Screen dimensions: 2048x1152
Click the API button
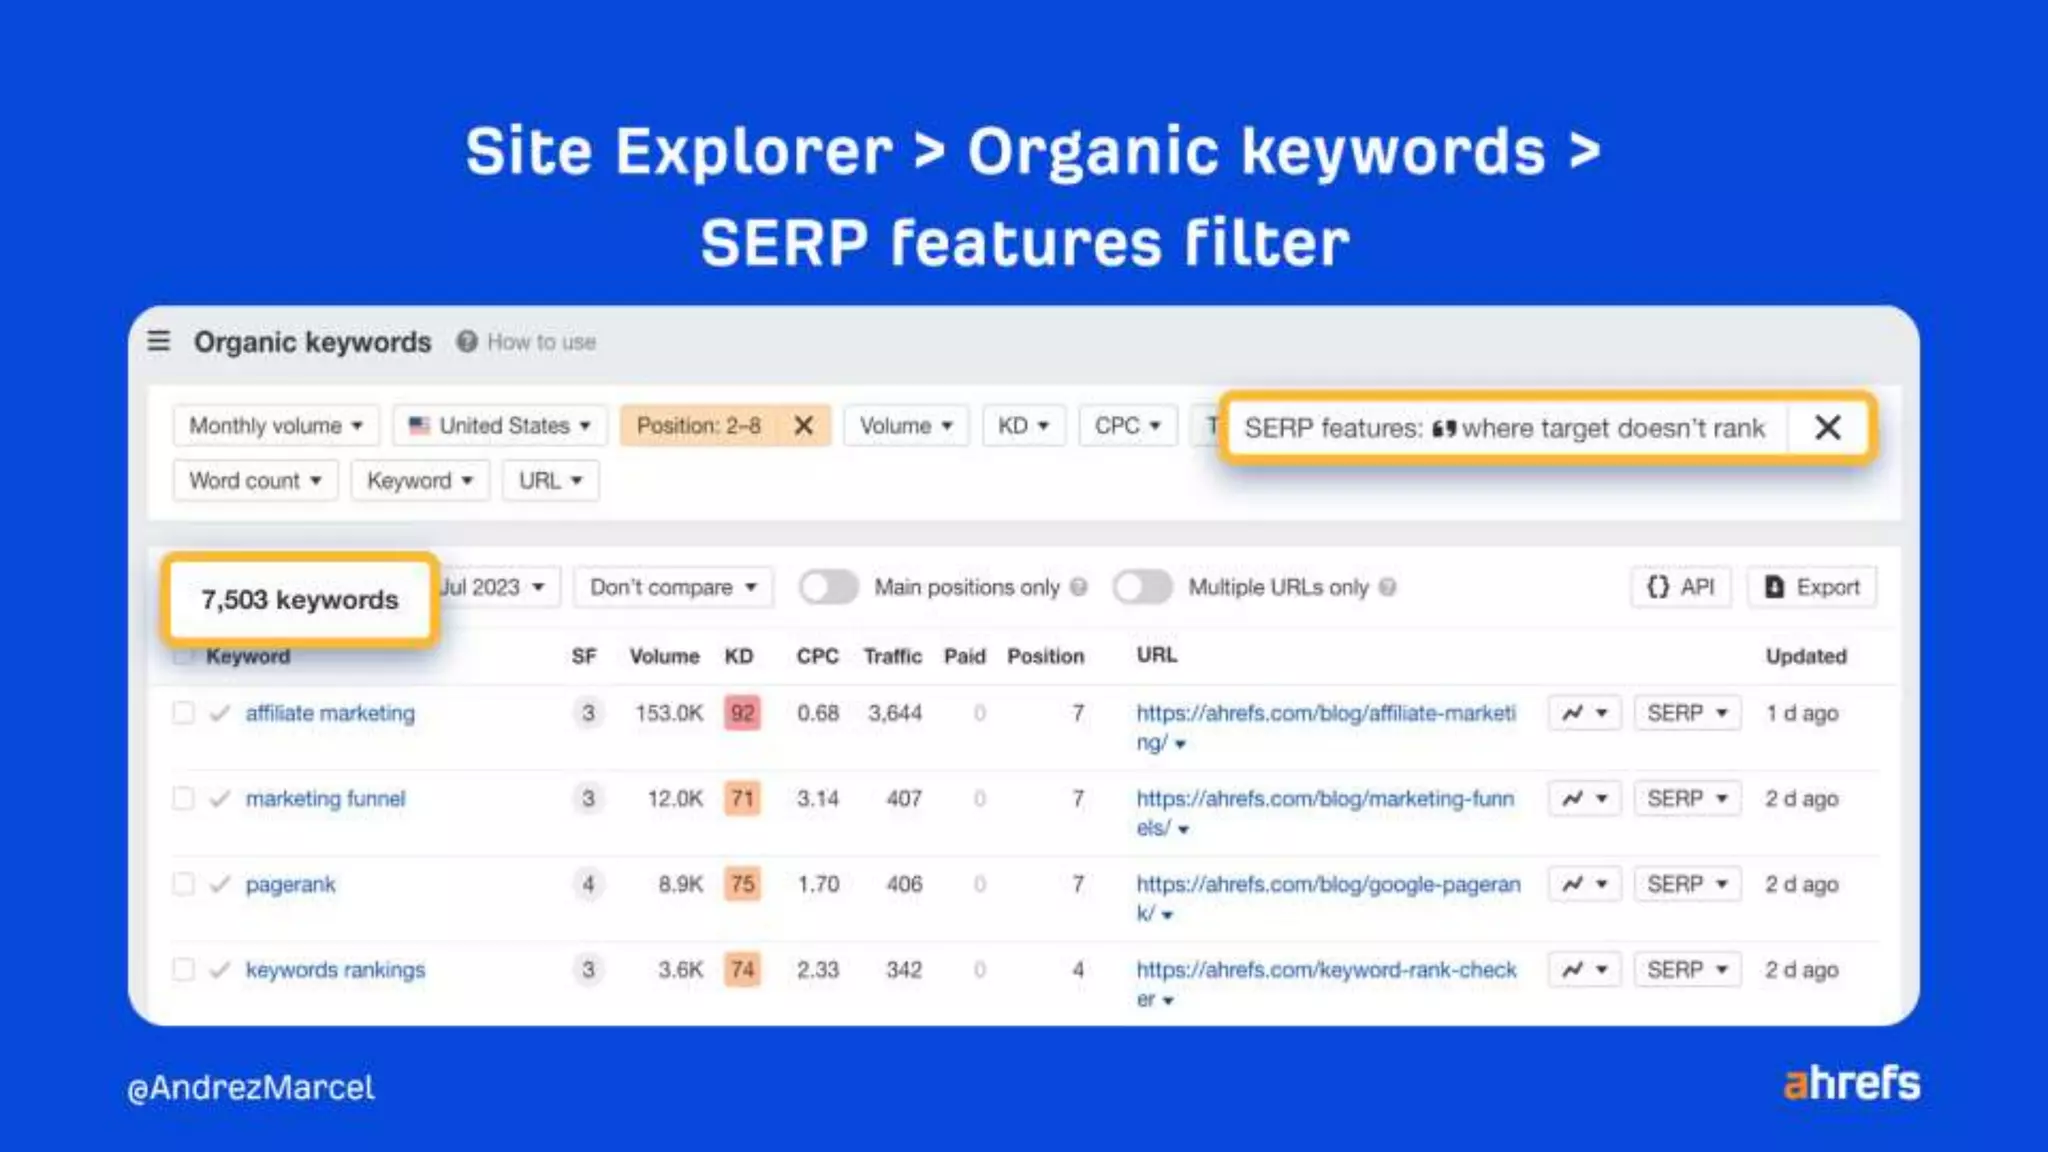pos(1681,587)
